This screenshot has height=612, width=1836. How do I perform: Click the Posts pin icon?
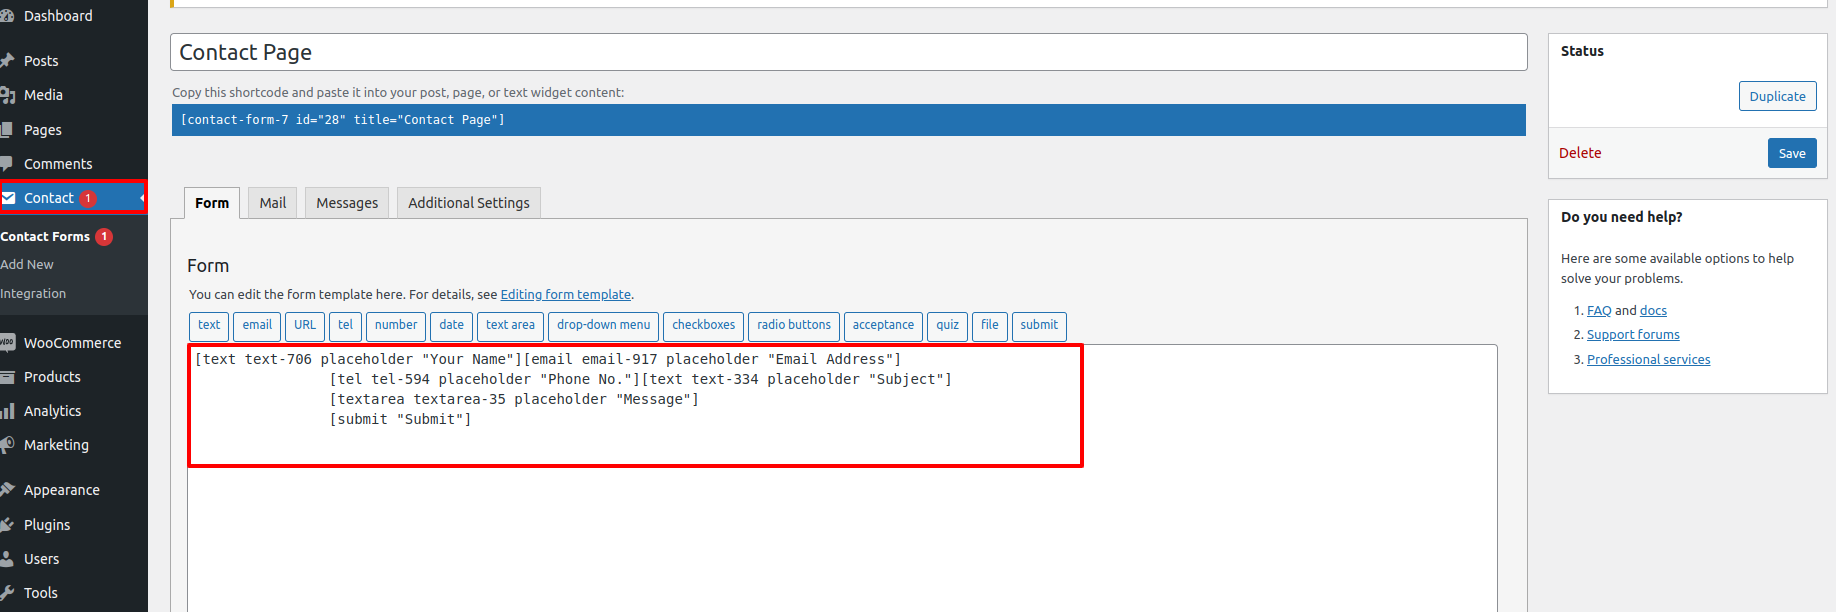coord(6,61)
